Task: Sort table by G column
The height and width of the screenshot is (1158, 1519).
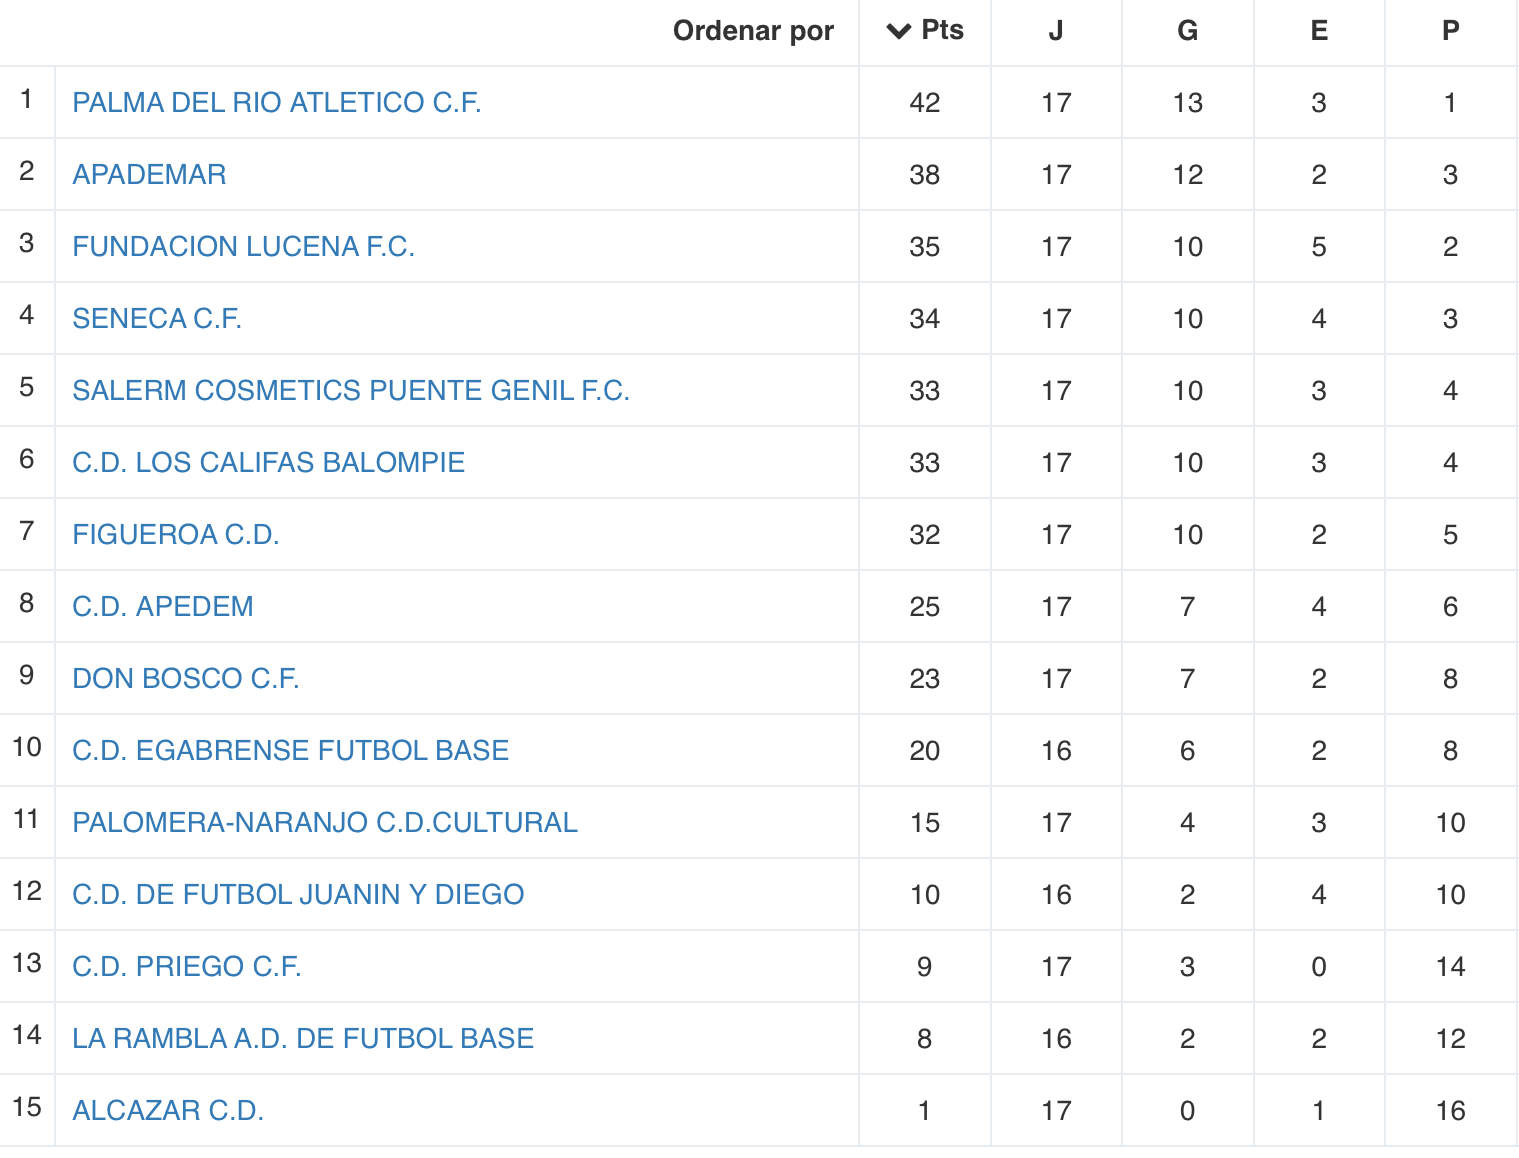Action: click(1187, 31)
